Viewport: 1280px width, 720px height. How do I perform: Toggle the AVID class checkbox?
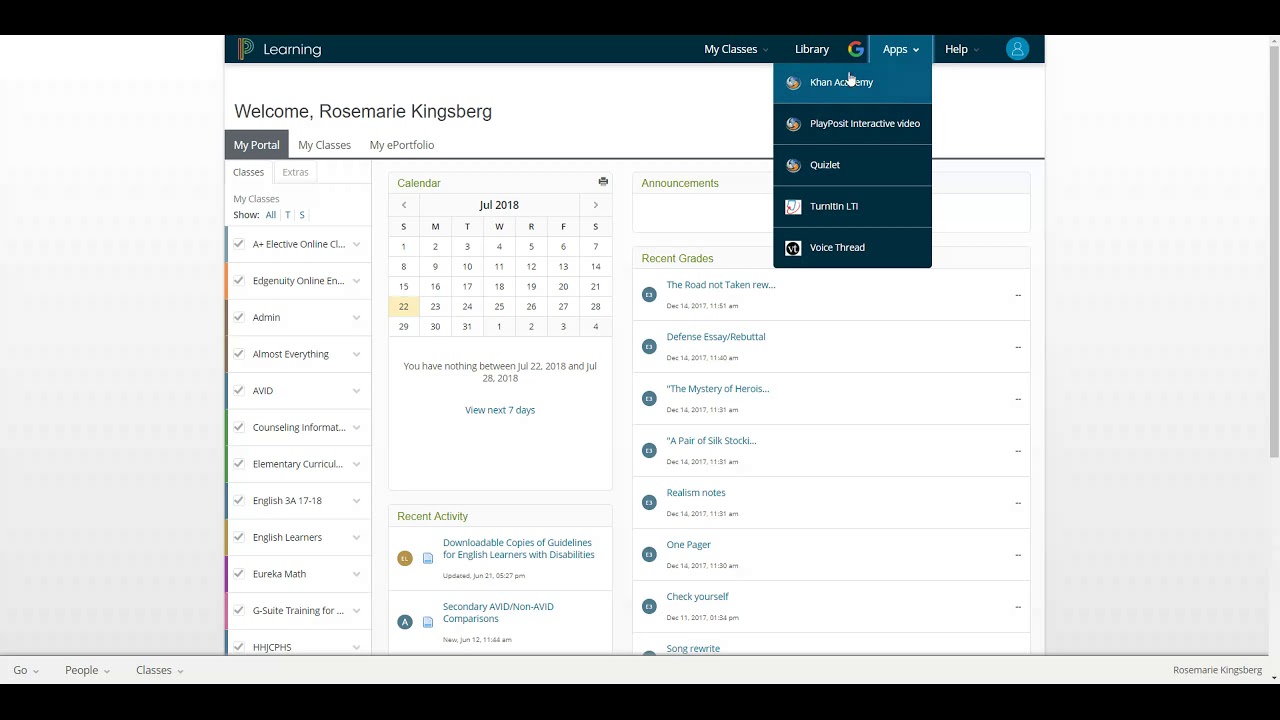tap(239, 391)
